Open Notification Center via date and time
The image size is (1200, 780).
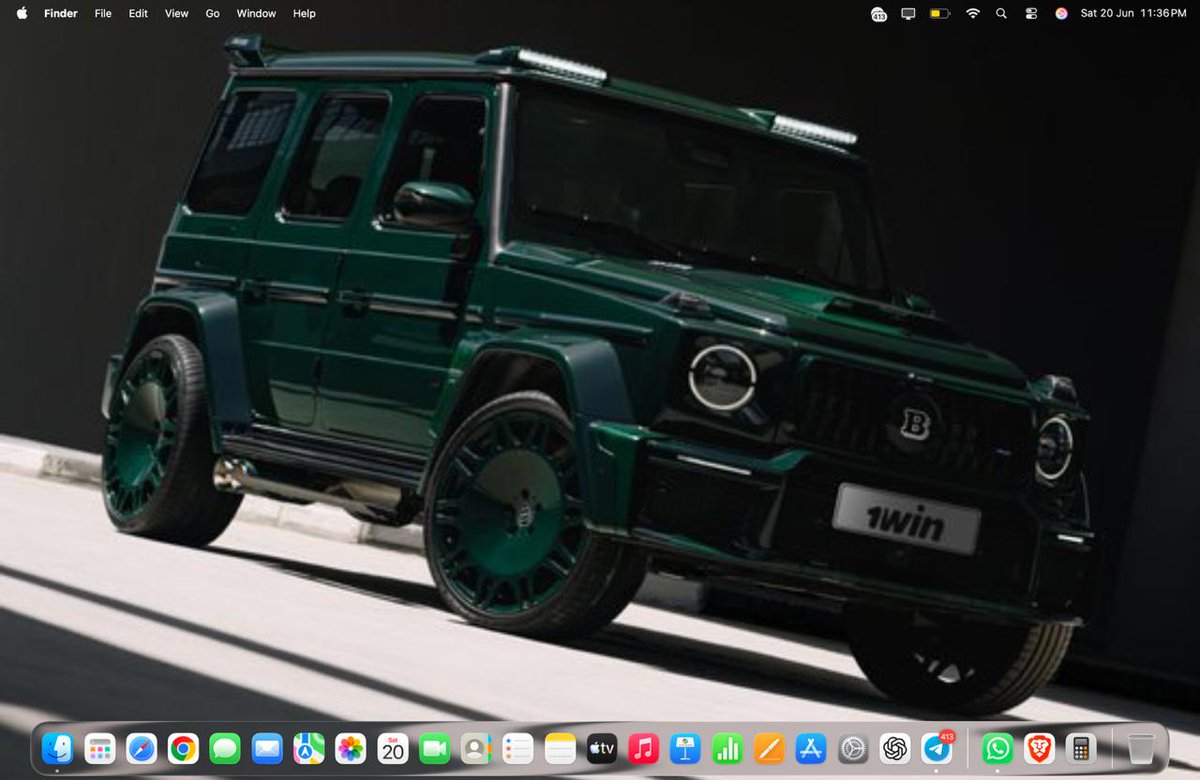pos(1133,13)
